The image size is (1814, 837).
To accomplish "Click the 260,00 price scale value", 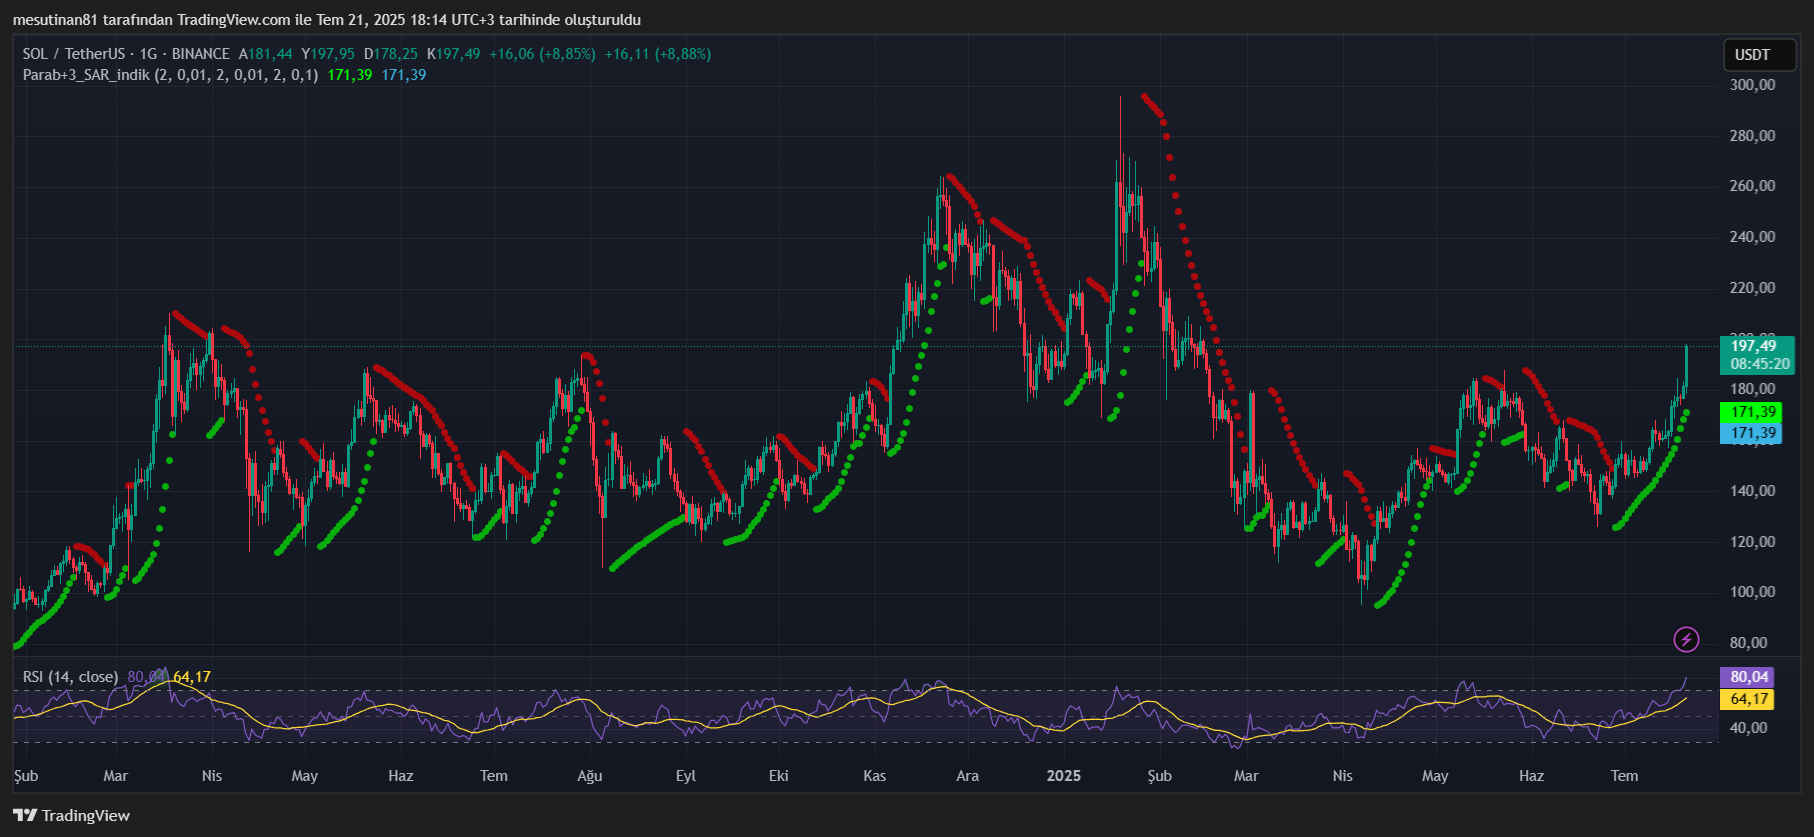I will click(x=1752, y=186).
